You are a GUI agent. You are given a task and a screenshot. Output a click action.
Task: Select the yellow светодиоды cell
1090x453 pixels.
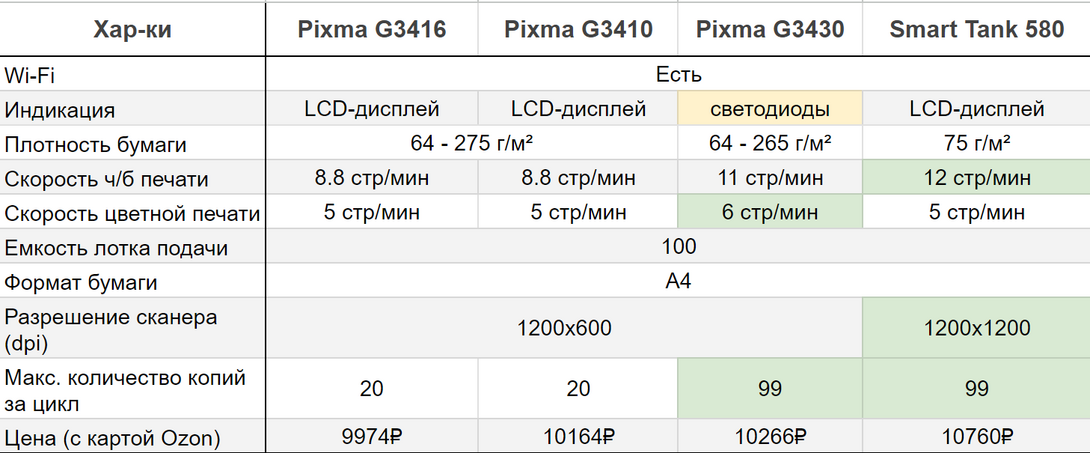(769, 109)
